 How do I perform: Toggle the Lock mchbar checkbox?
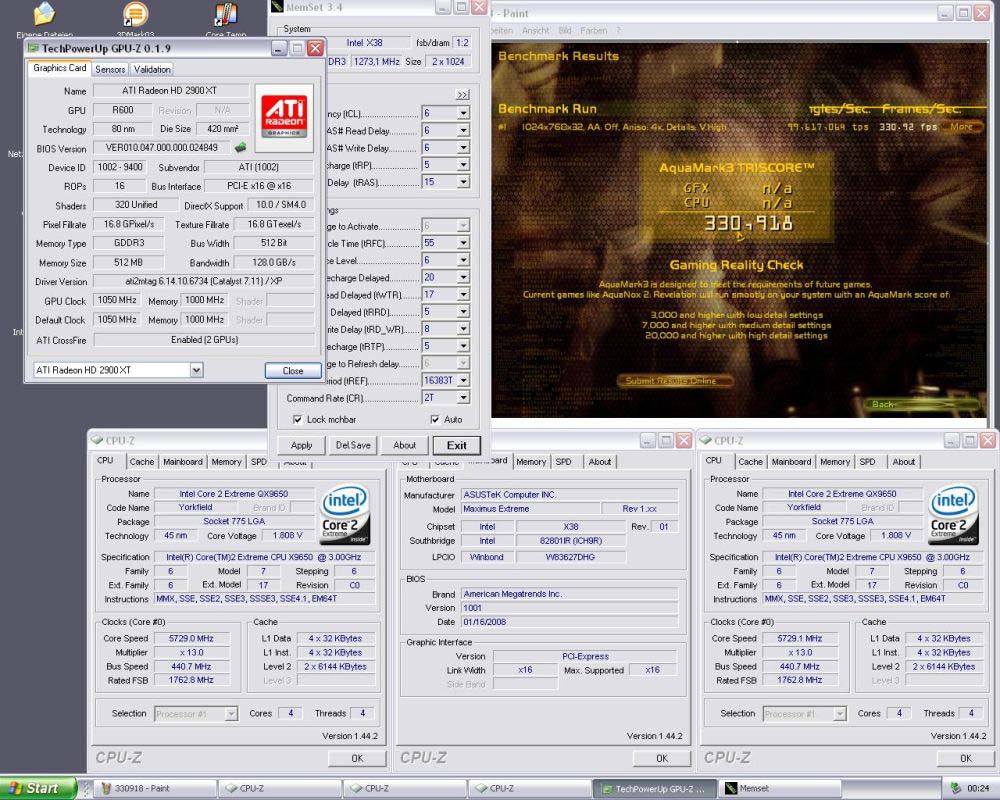[x=298, y=419]
